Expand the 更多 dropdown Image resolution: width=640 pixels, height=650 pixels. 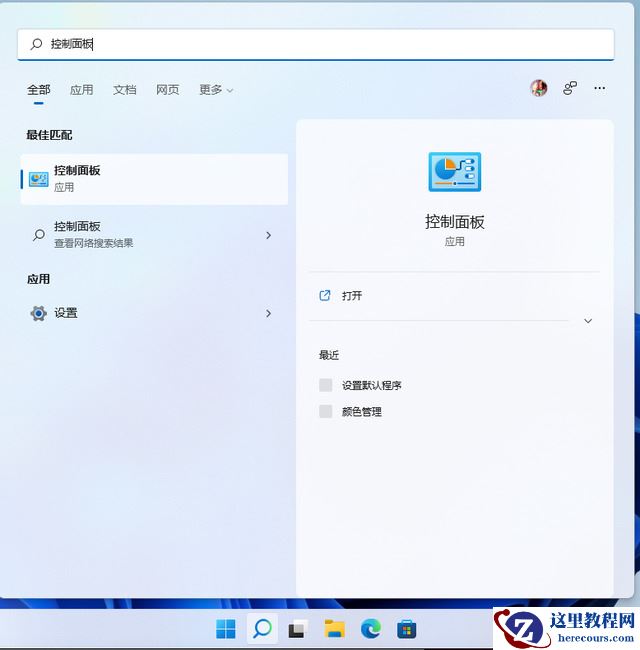click(x=216, y=90)
